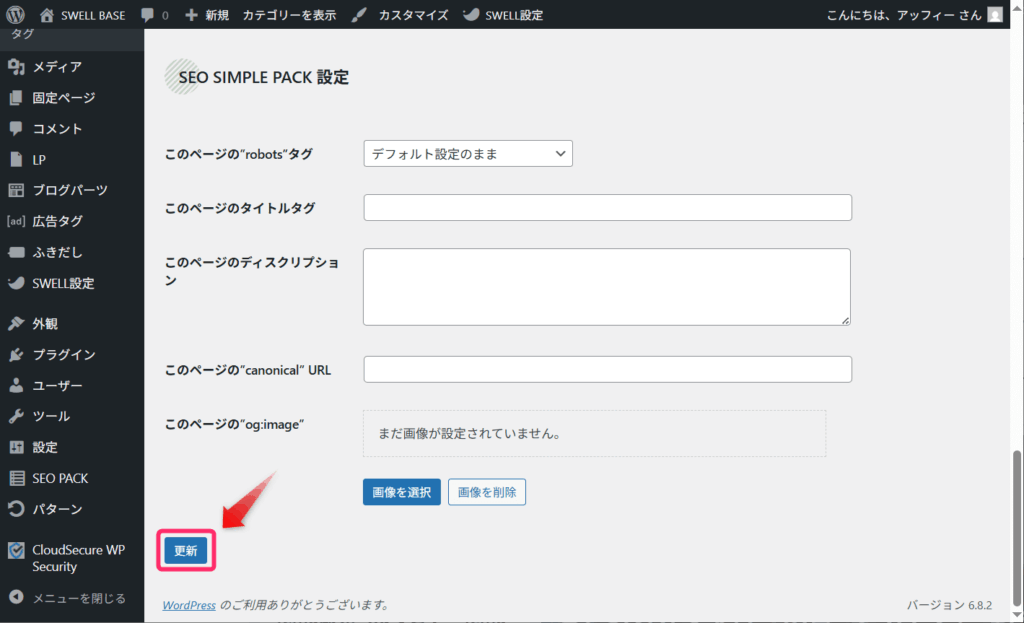
Task: Click 新規 in the admin bar
Action: point(217,14)
